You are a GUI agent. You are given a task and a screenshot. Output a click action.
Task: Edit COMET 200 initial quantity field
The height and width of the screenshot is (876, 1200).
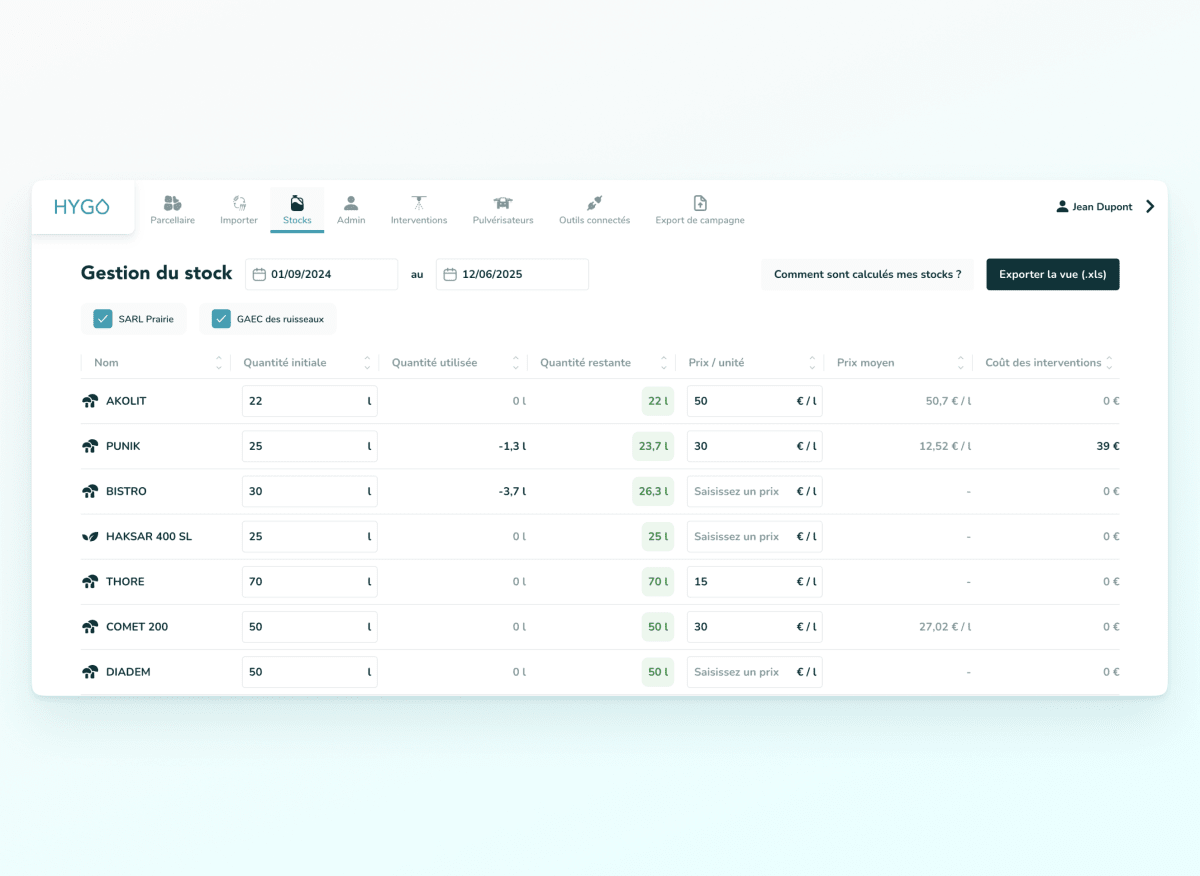(310, 627)
